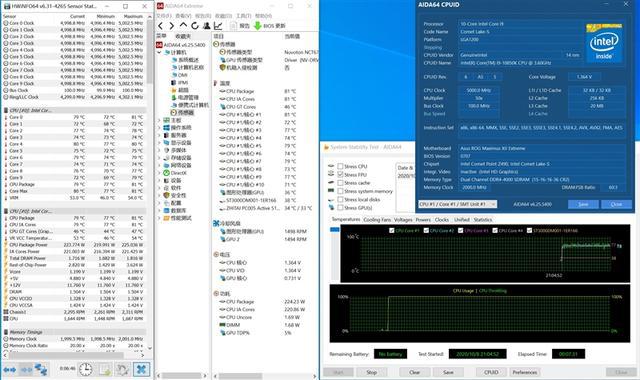Click the HWiNFO network computers icon
The height and width of the screenshot is (380, 640).
point(41,369)
